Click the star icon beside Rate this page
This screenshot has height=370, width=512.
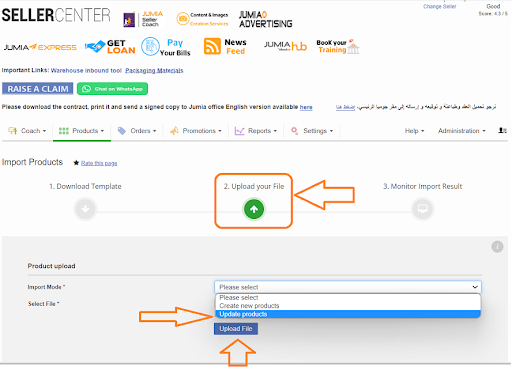76,163
